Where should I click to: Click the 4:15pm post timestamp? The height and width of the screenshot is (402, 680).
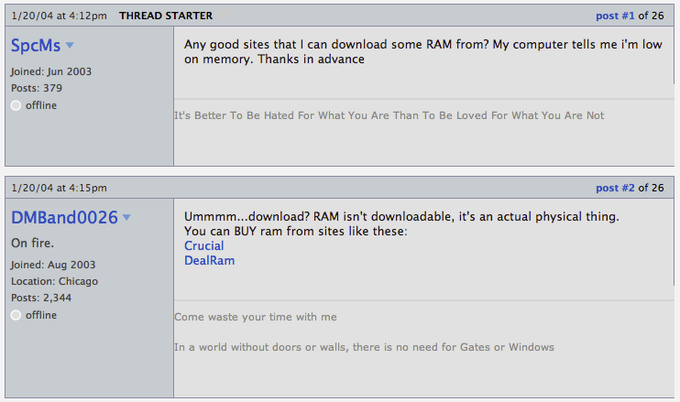(x=59, y=188)
